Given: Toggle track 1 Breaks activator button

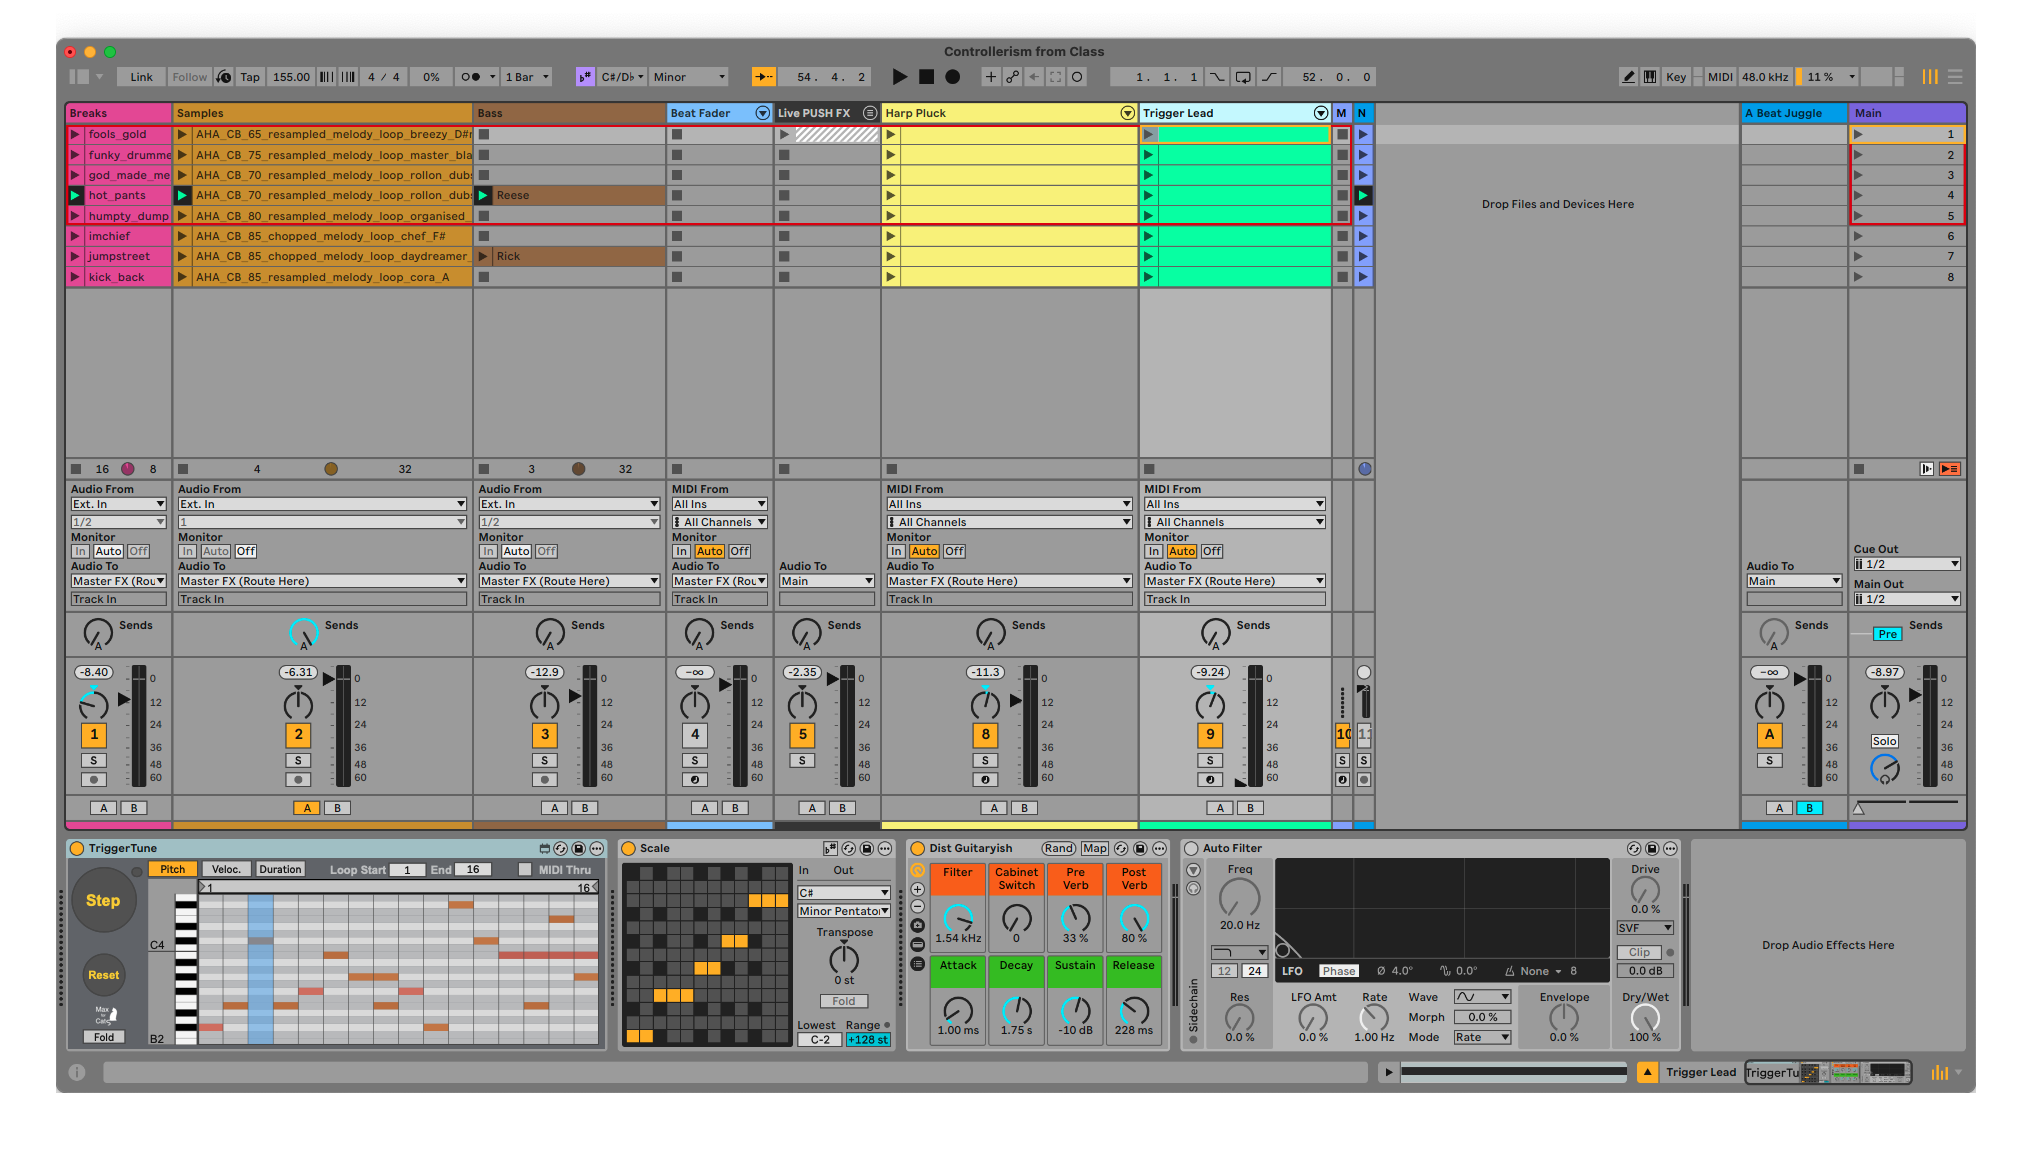Looking at the screenshot, I should click(x=94, y=735).
